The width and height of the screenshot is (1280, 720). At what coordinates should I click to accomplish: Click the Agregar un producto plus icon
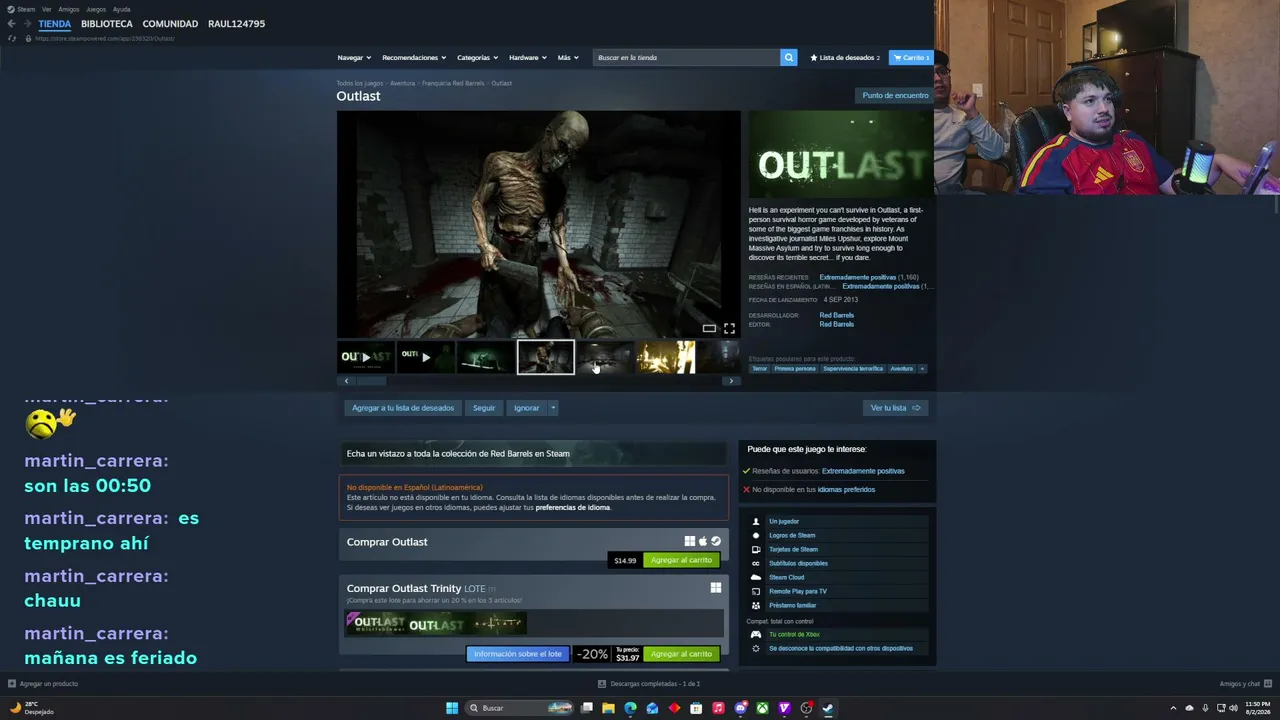12,684
